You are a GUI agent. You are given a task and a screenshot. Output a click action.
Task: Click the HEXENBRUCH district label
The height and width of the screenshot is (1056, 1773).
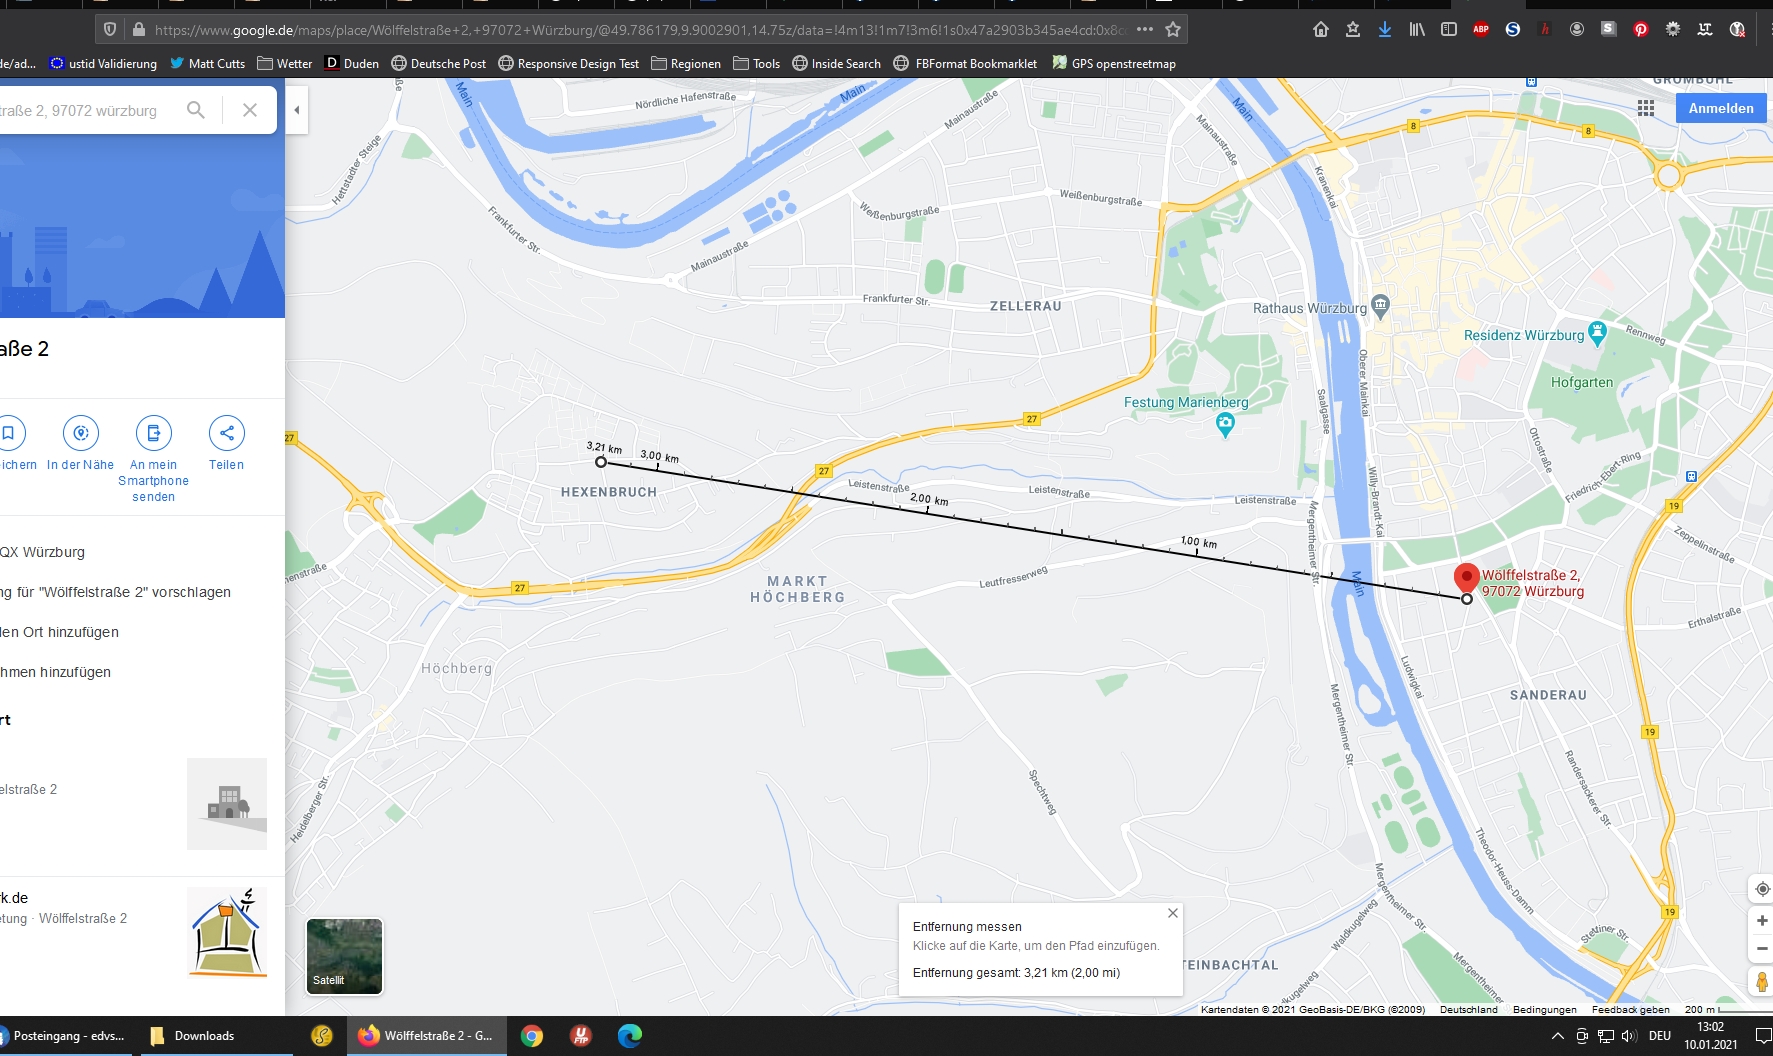point(609,492)
